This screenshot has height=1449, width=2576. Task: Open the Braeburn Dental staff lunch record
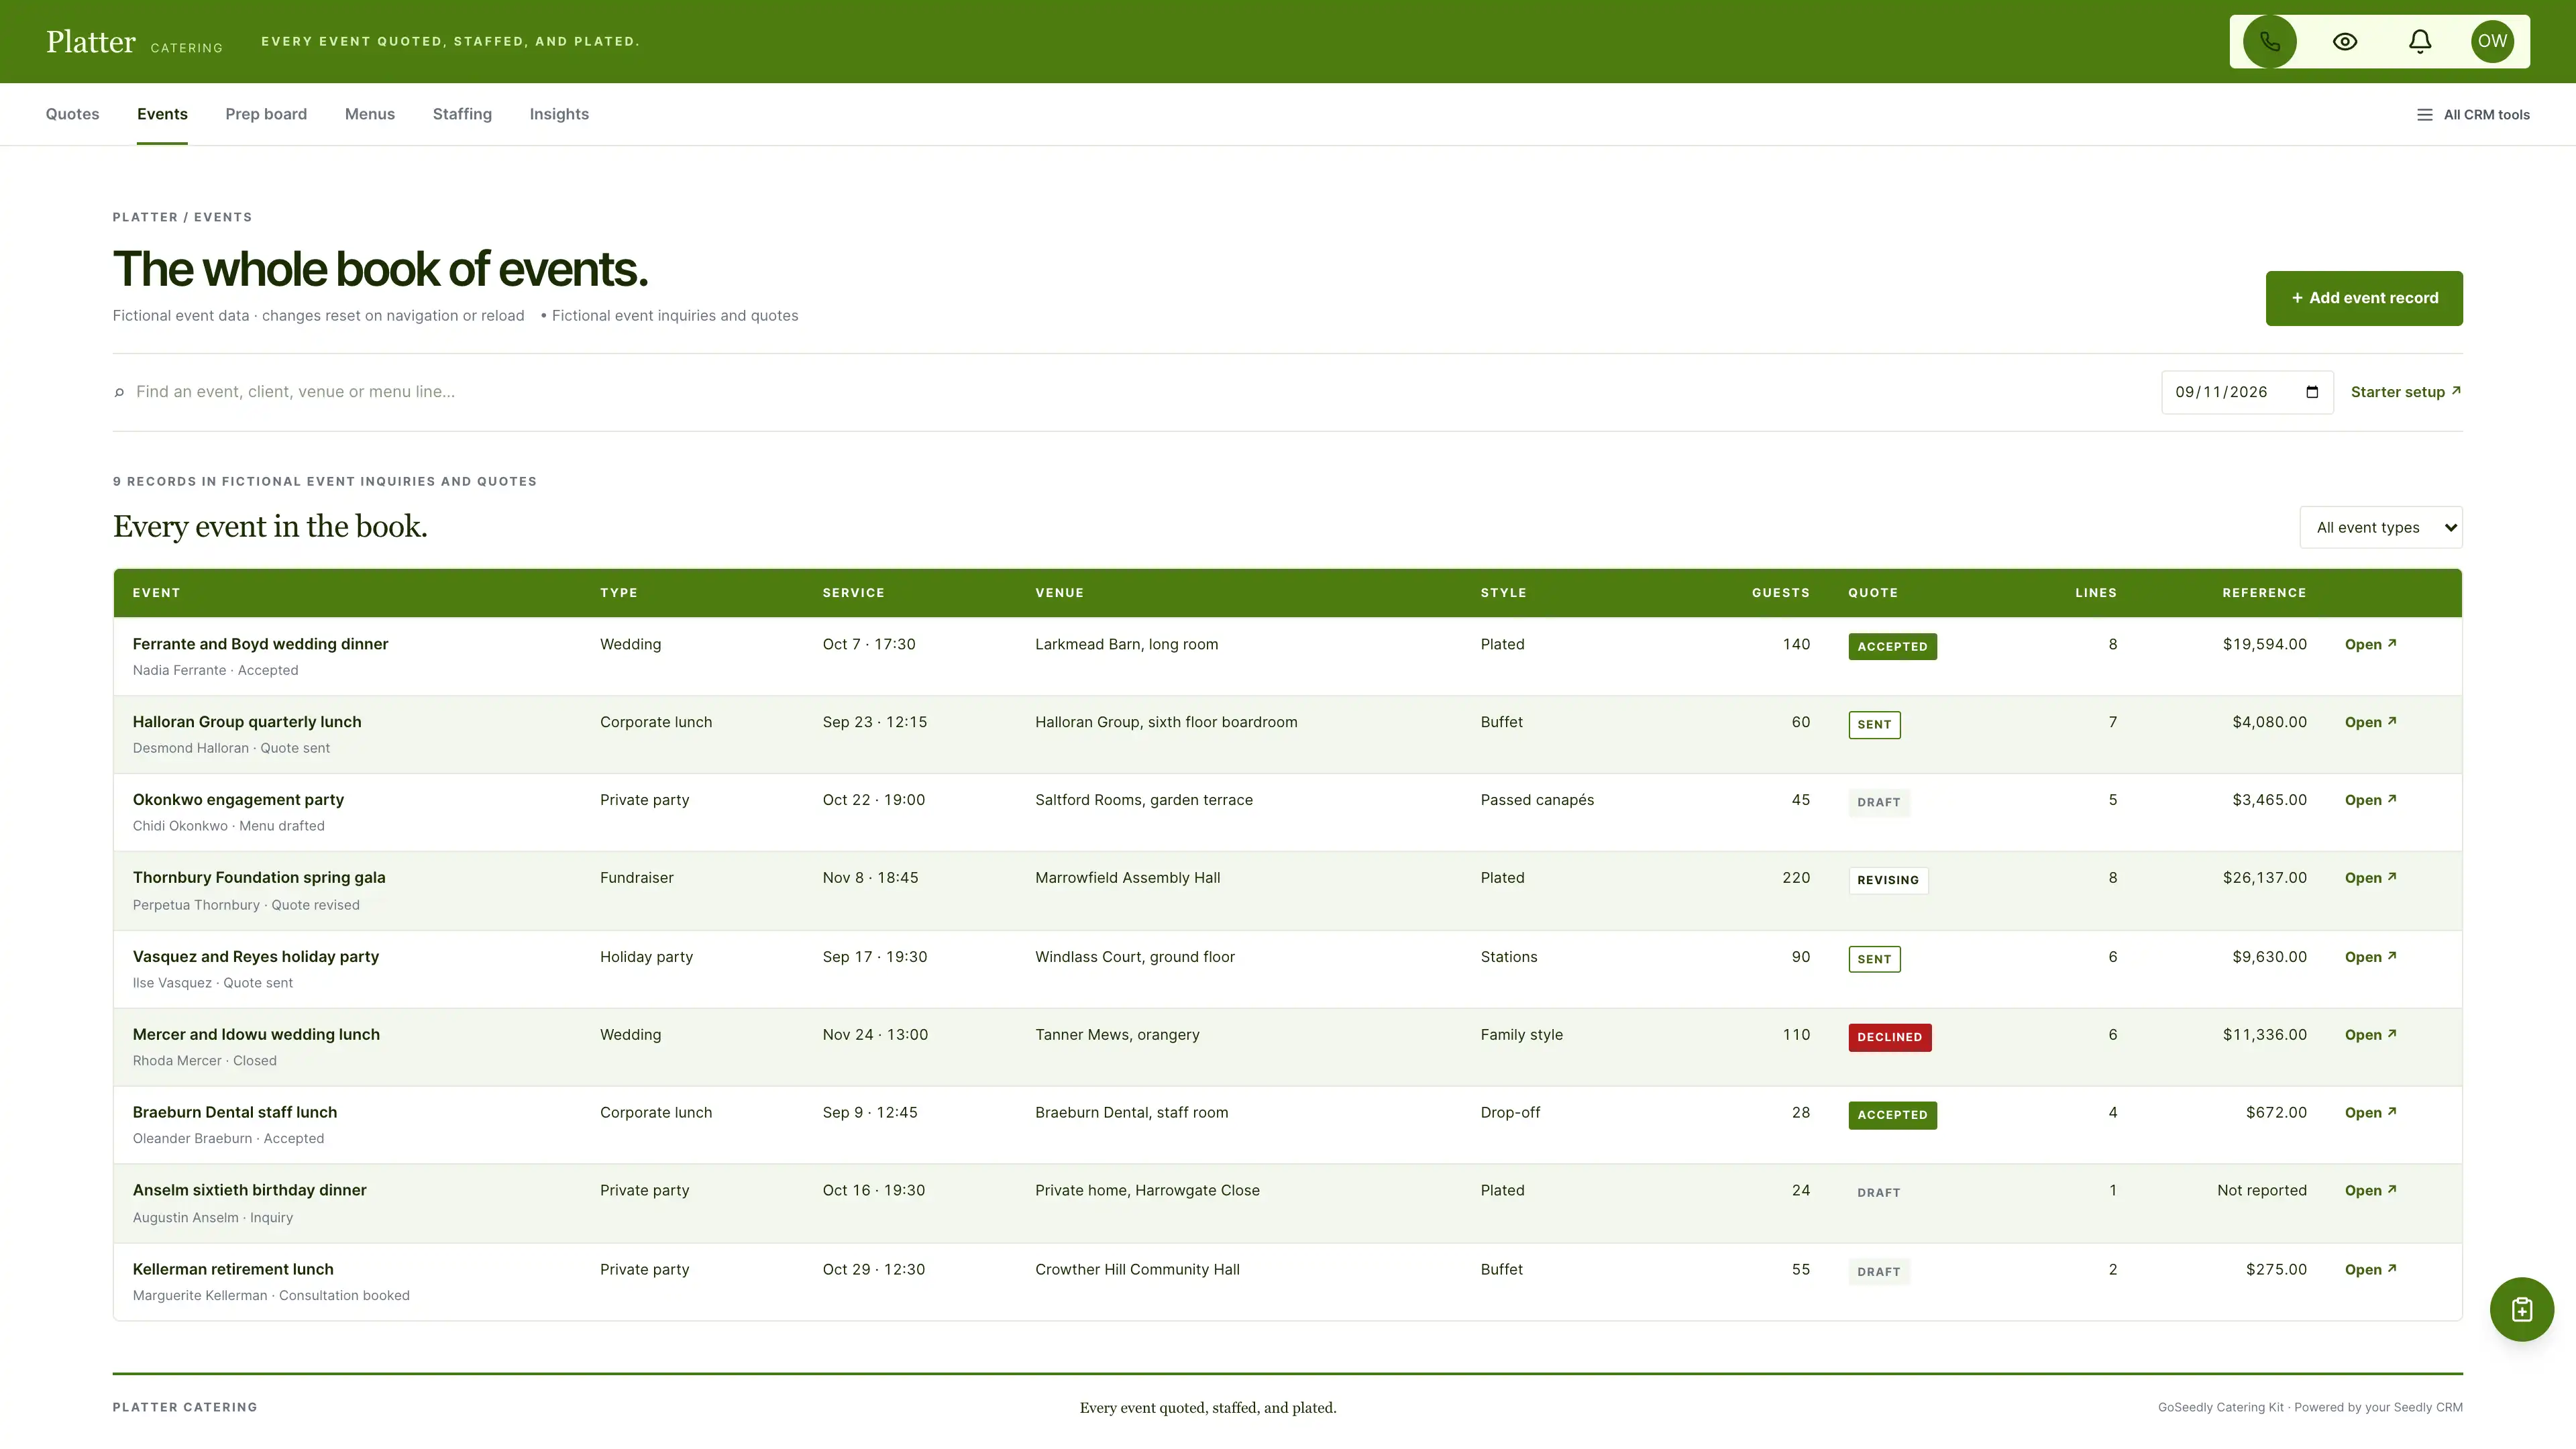click(2370, 1113)
